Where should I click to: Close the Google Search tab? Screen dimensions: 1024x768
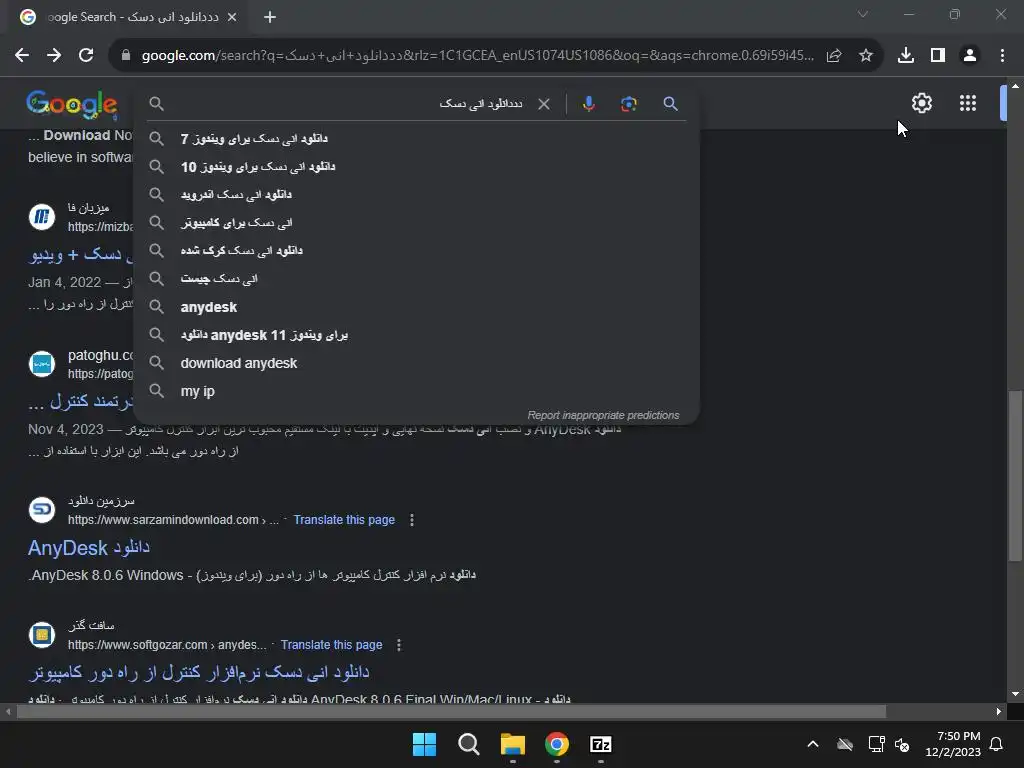(x=232, y=17)
